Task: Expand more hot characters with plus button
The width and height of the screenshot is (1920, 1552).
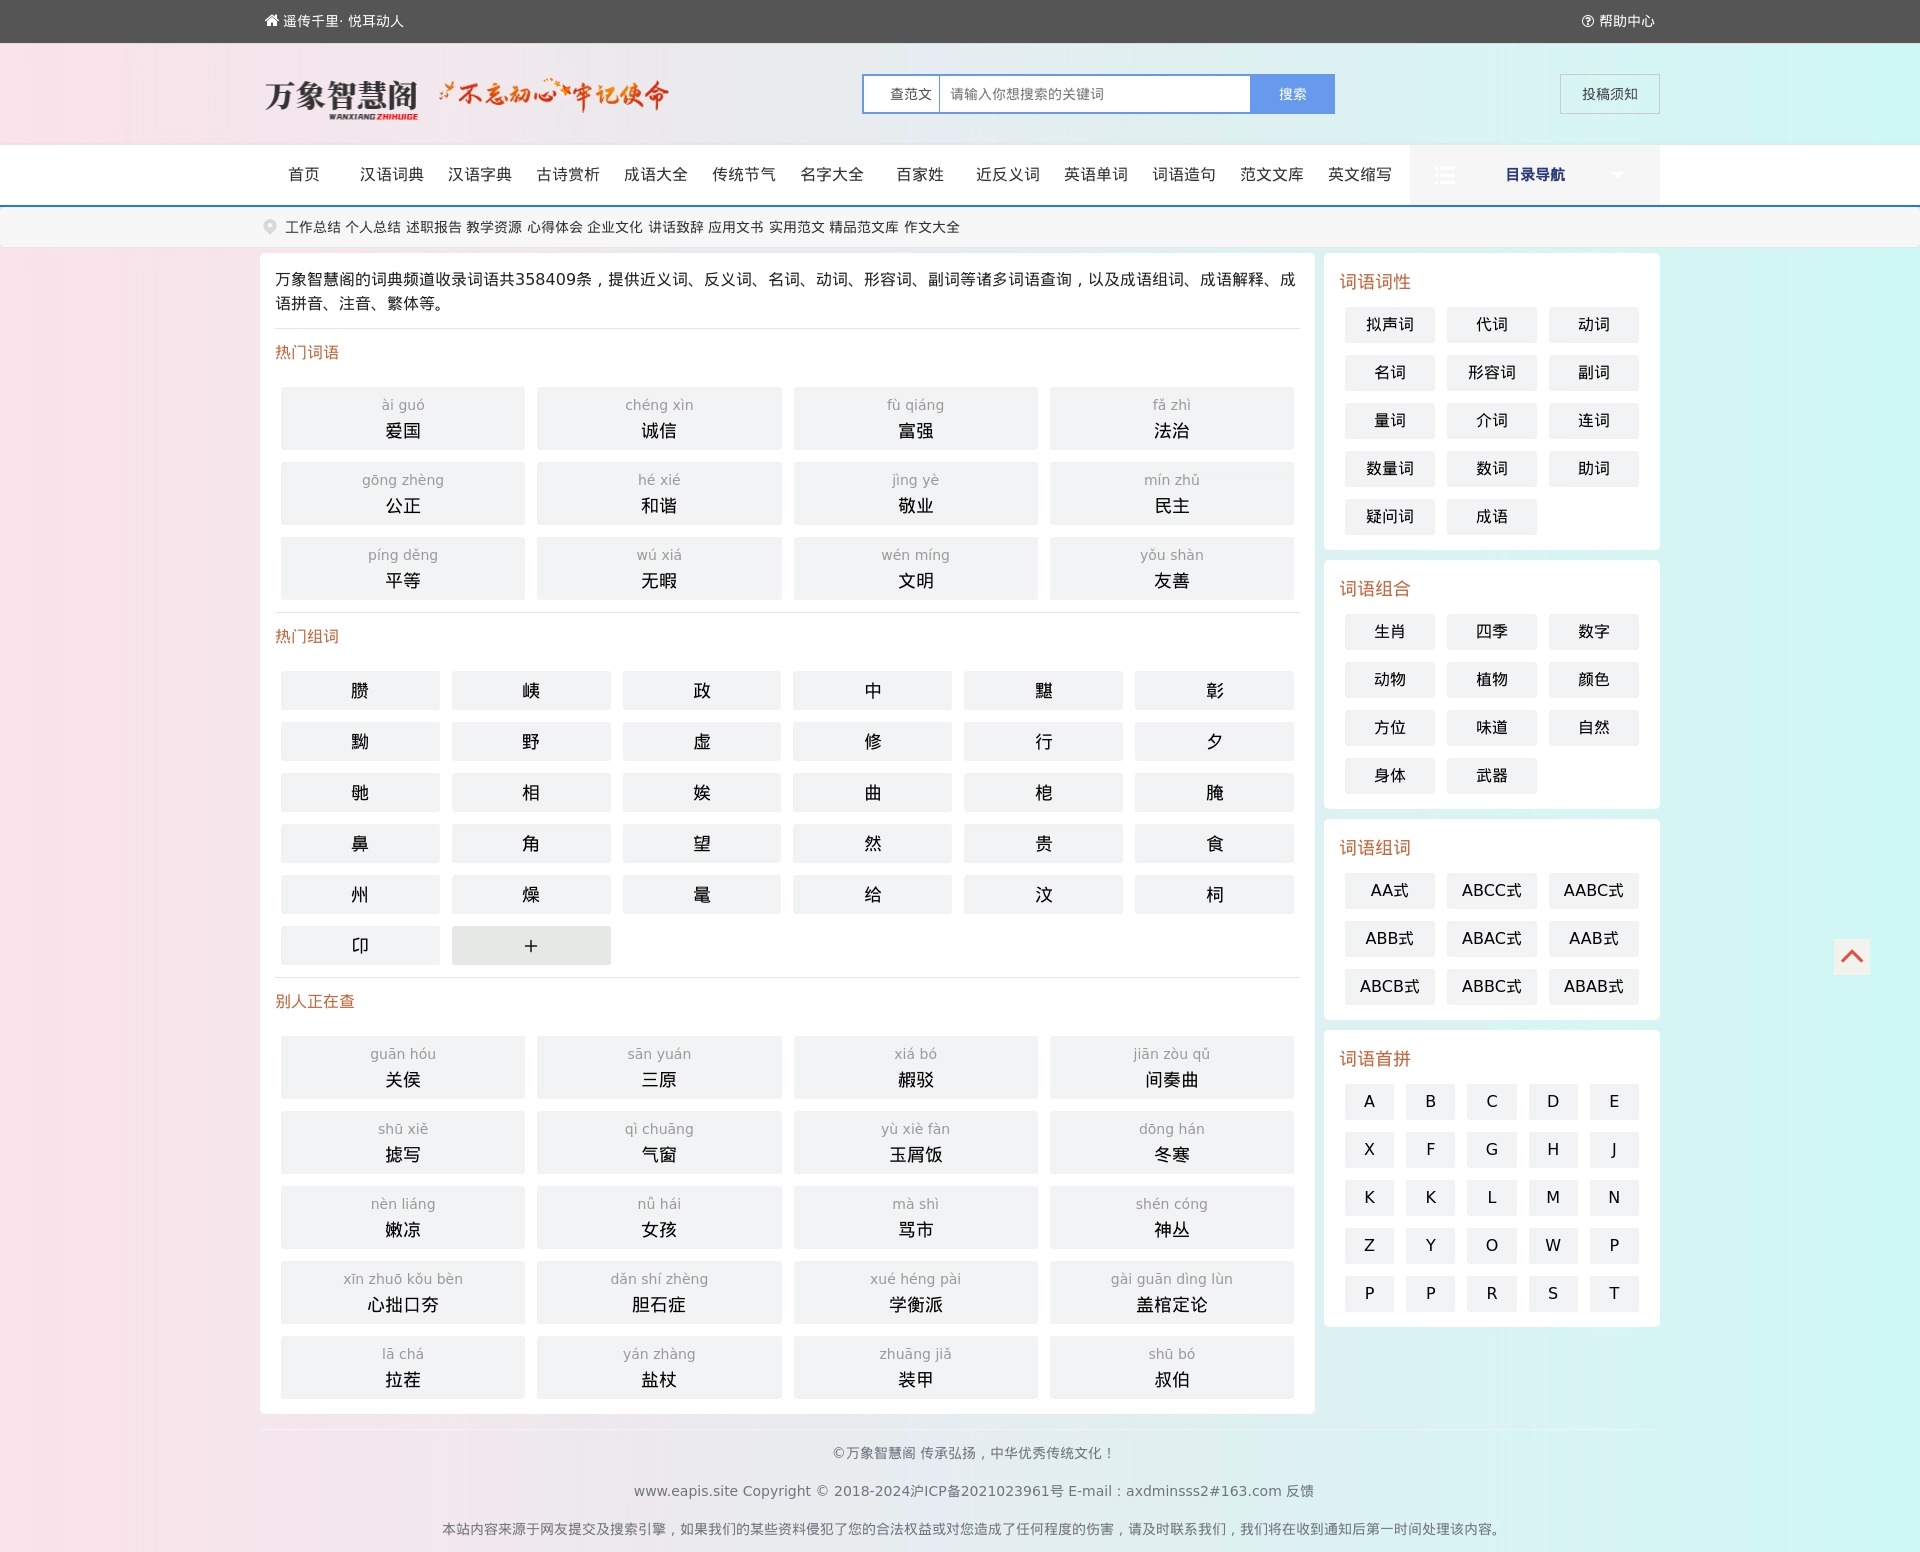Action: point(531,945)
